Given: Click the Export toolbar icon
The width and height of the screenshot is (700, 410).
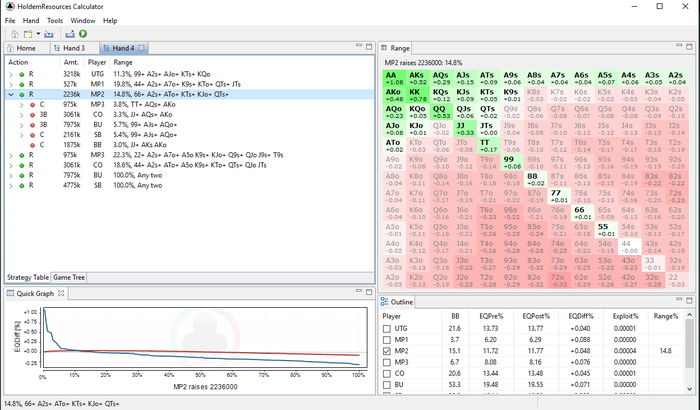Looking at the screenshot, I should (x=70, y=34).
